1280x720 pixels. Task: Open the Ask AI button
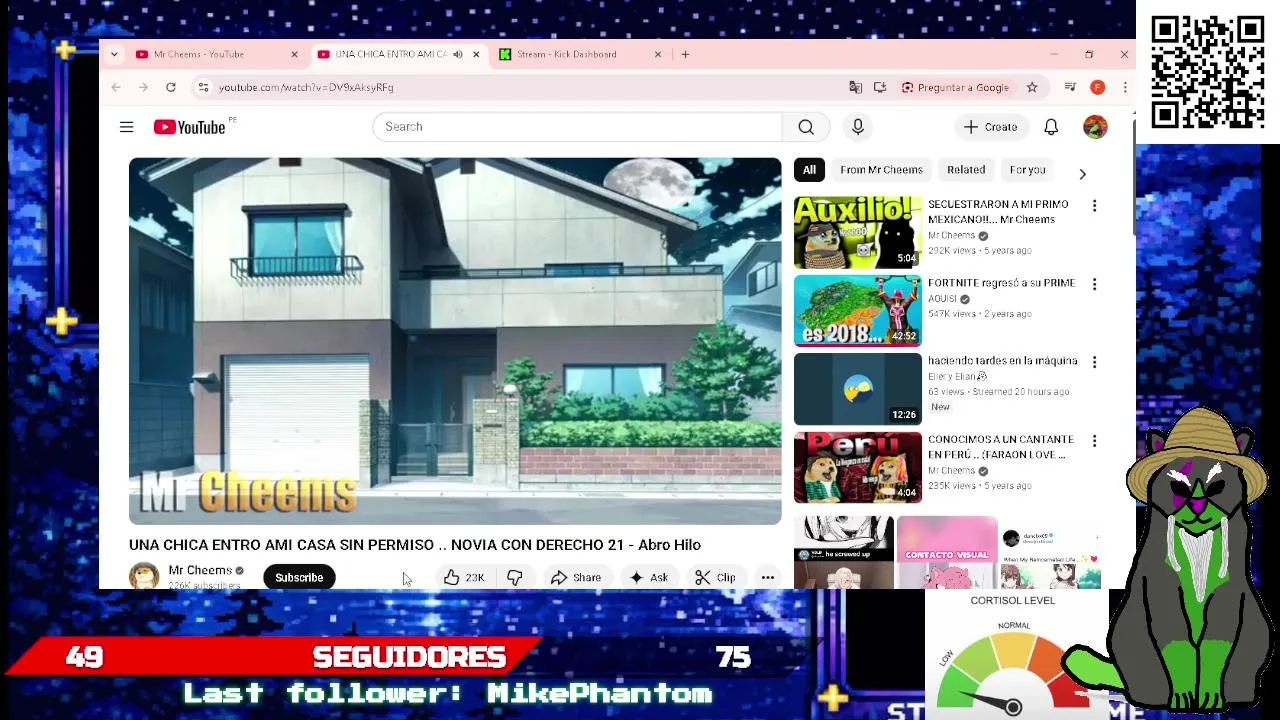(x=648, y=577)
